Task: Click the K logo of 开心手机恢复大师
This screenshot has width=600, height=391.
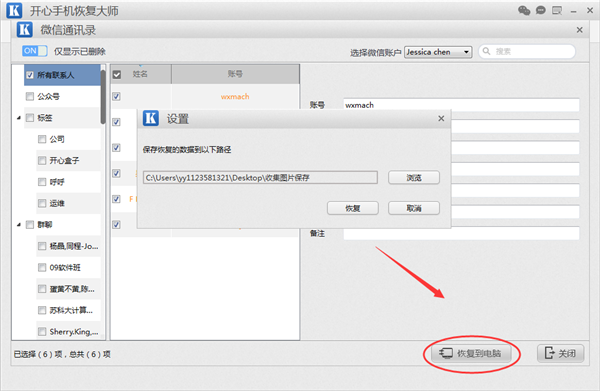Action: [14, 10]
